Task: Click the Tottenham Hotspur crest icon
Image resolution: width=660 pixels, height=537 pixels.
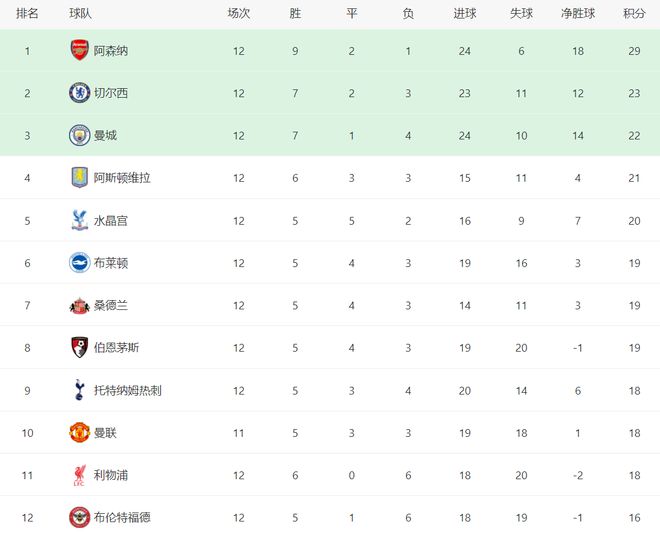Action: coord(79,390)
